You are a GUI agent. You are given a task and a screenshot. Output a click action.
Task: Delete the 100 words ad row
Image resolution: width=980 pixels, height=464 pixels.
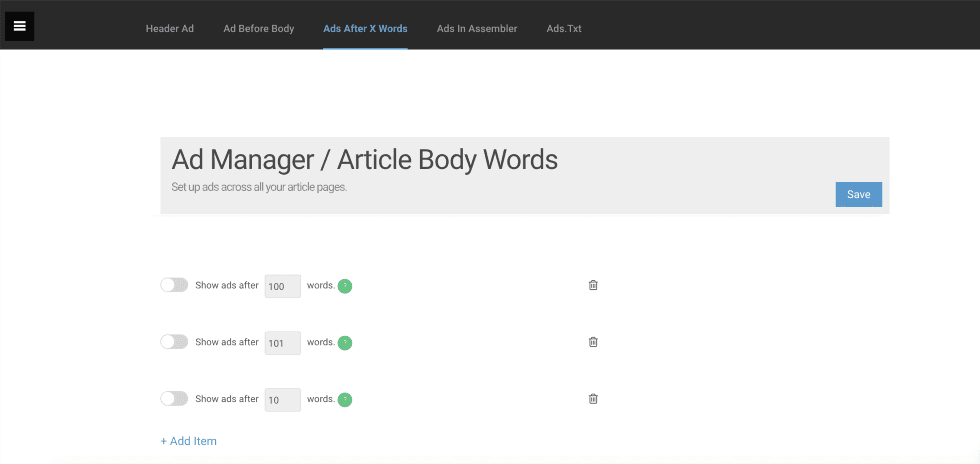(x=593, y=285)
